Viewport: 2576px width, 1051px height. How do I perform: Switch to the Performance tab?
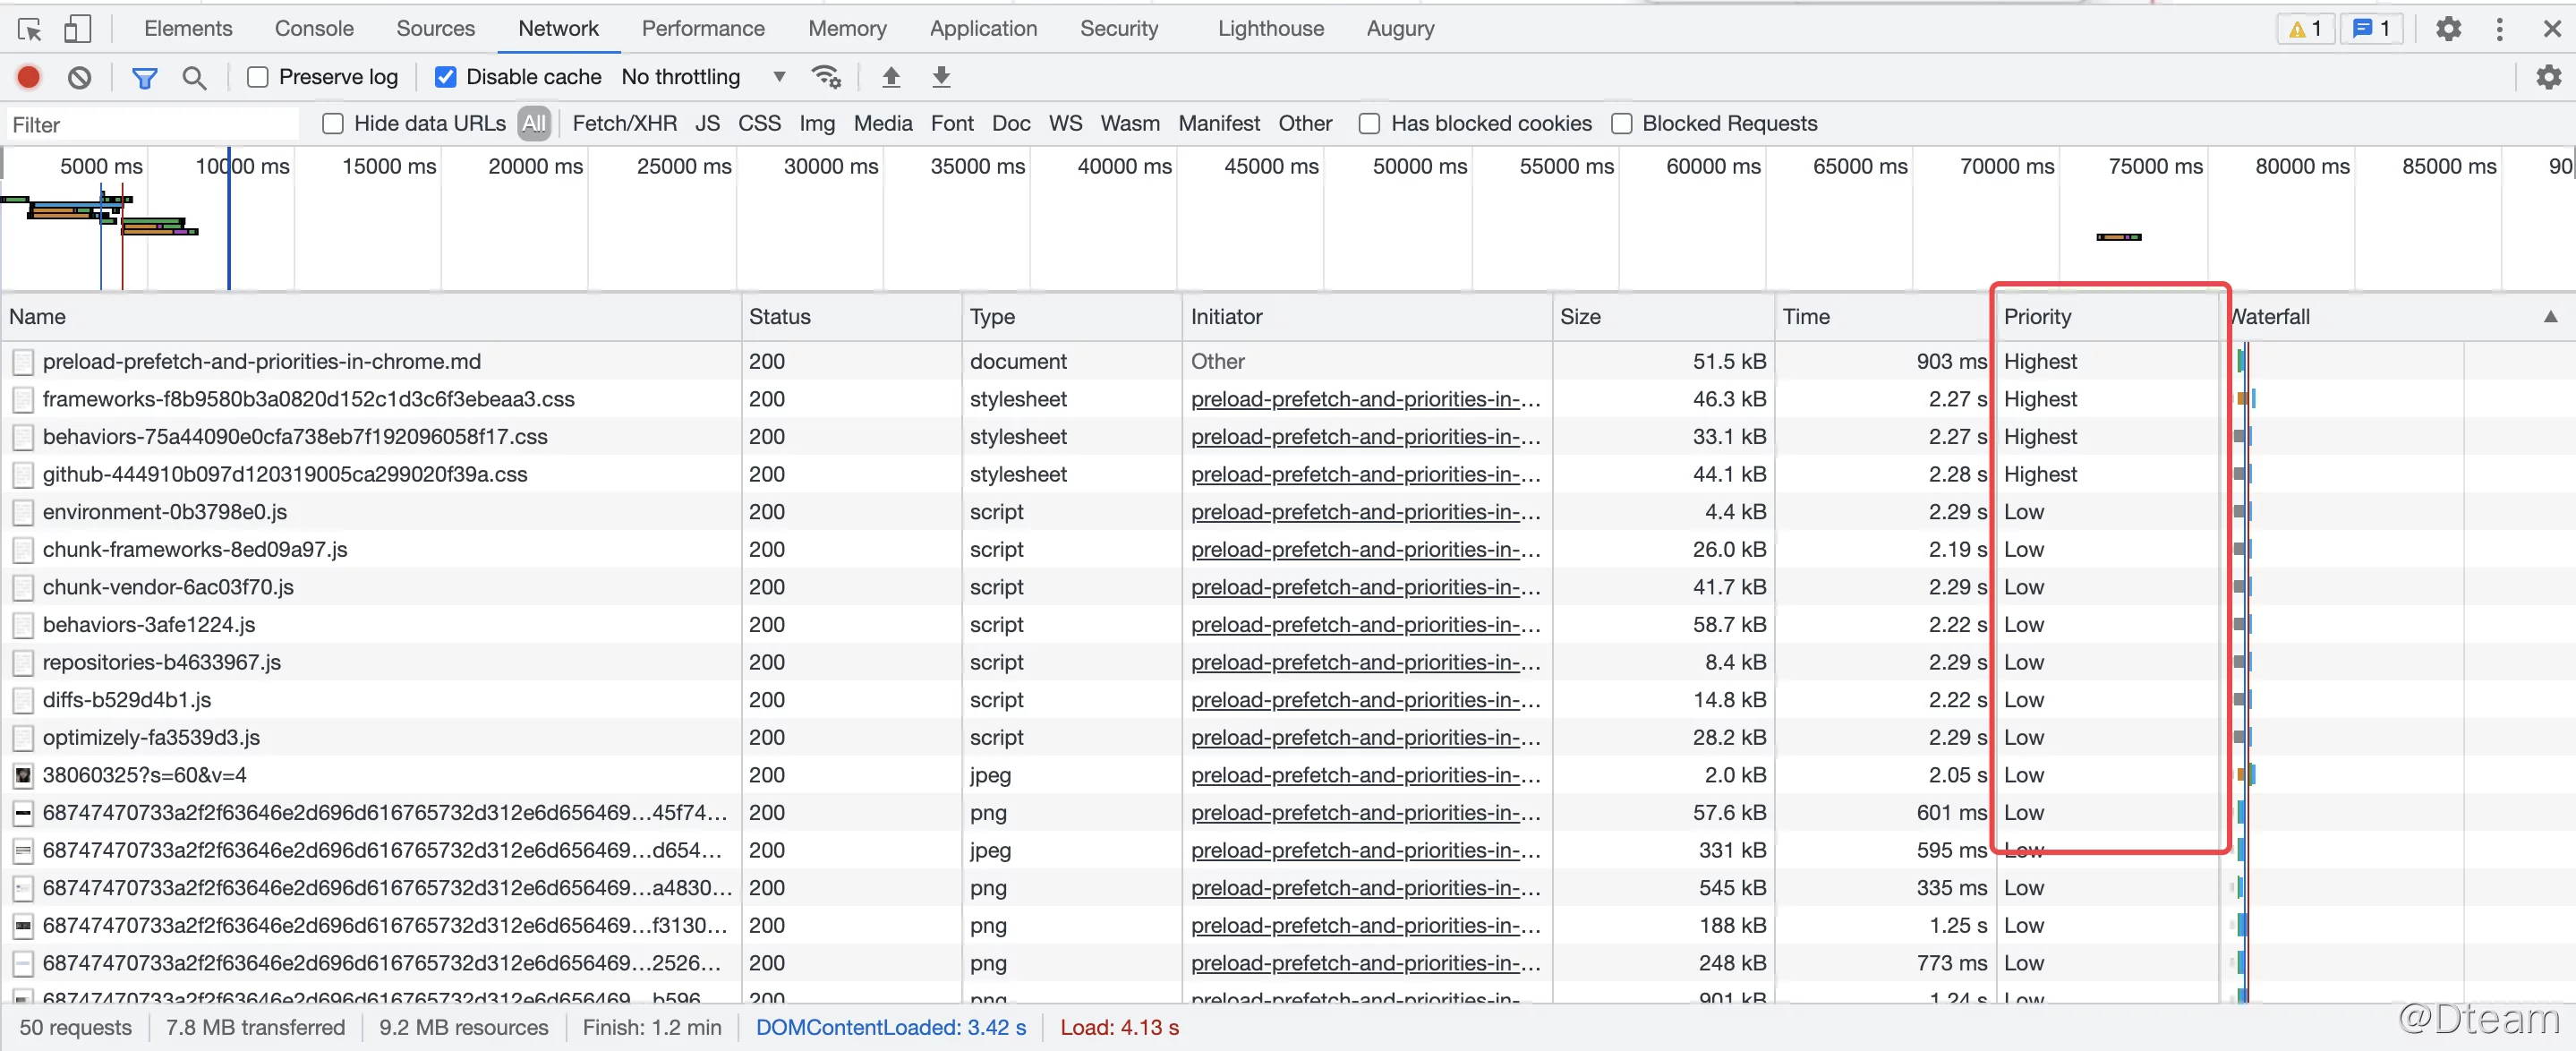point(702,29)
